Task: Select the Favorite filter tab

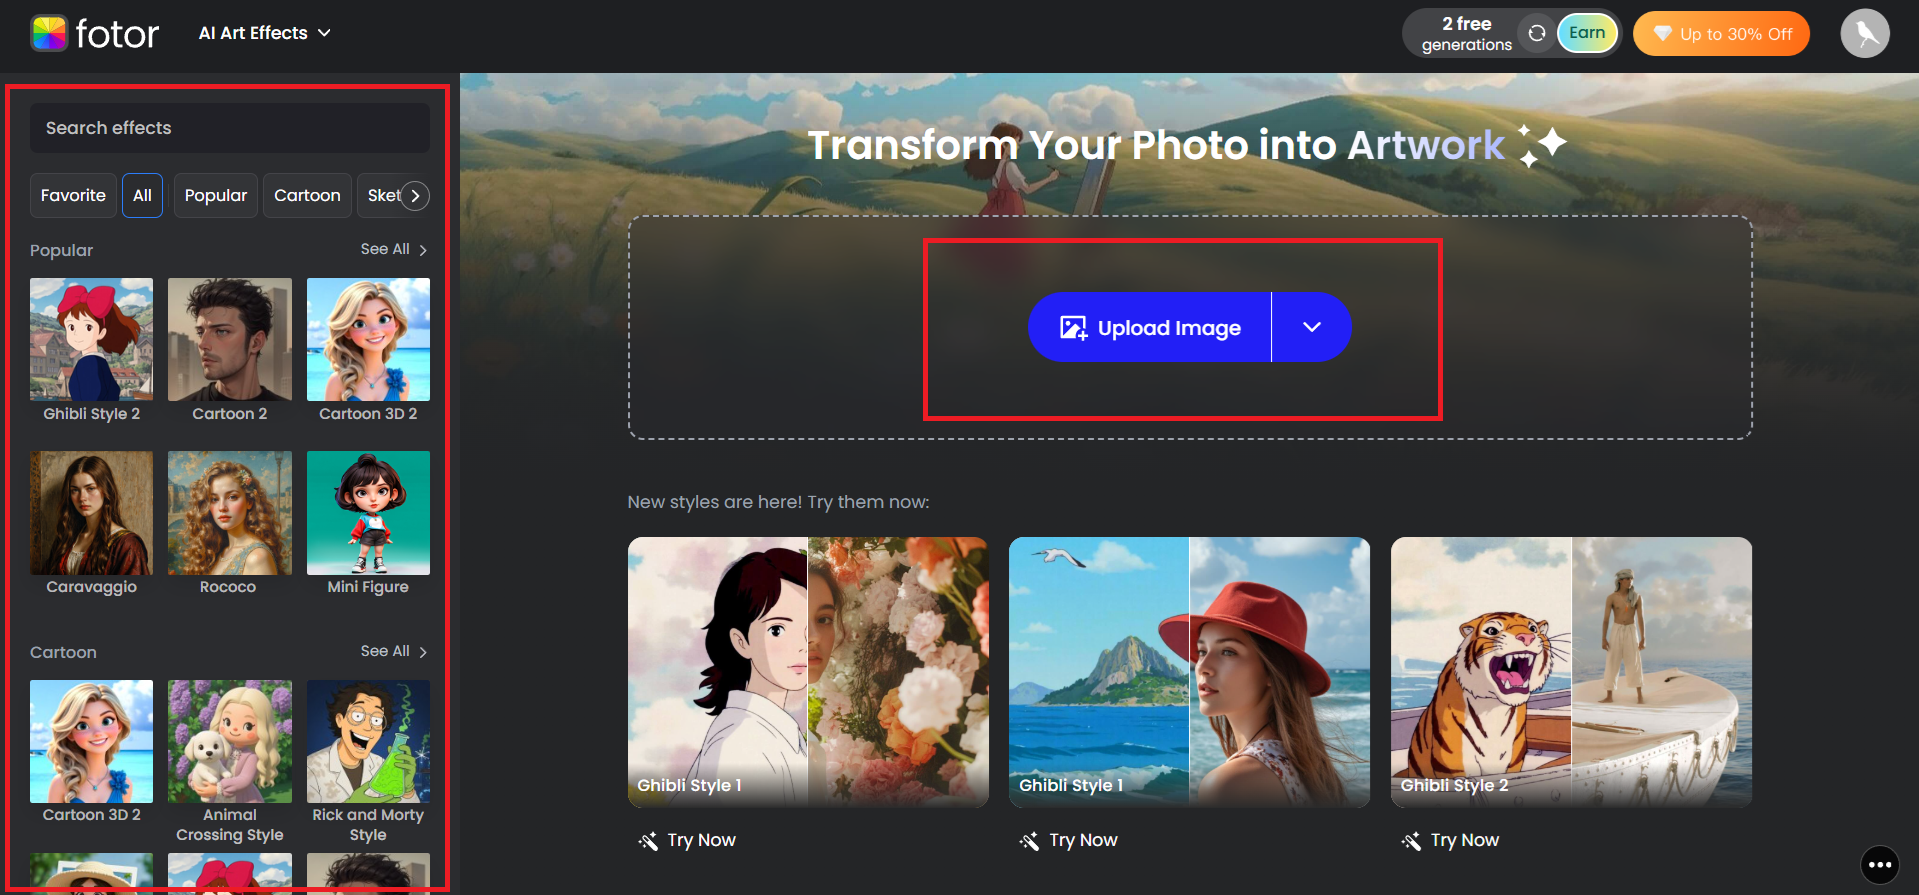Action: 73,195
